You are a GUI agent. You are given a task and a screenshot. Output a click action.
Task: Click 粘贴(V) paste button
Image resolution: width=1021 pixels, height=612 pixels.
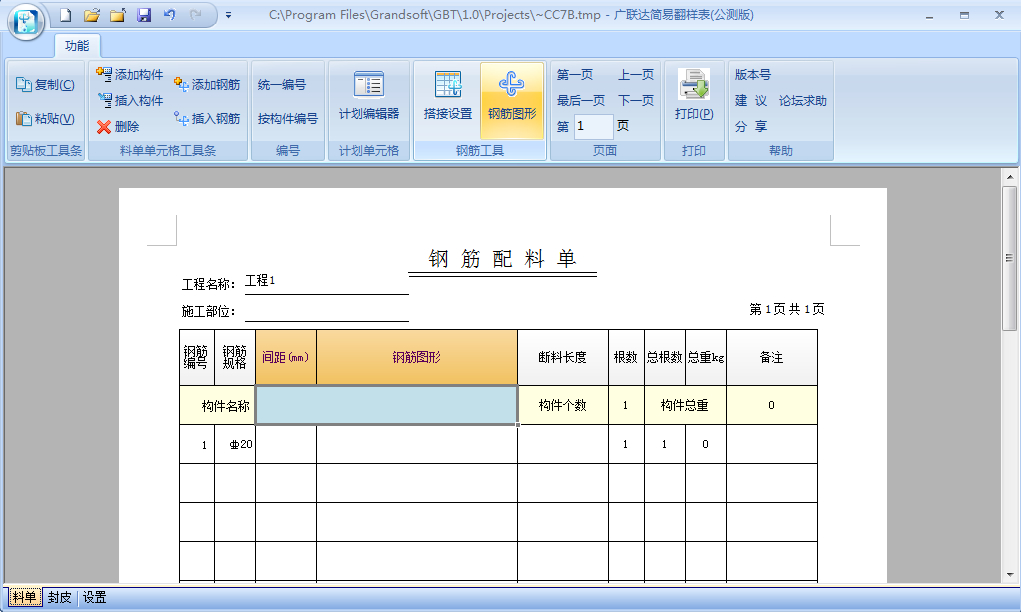46,118
